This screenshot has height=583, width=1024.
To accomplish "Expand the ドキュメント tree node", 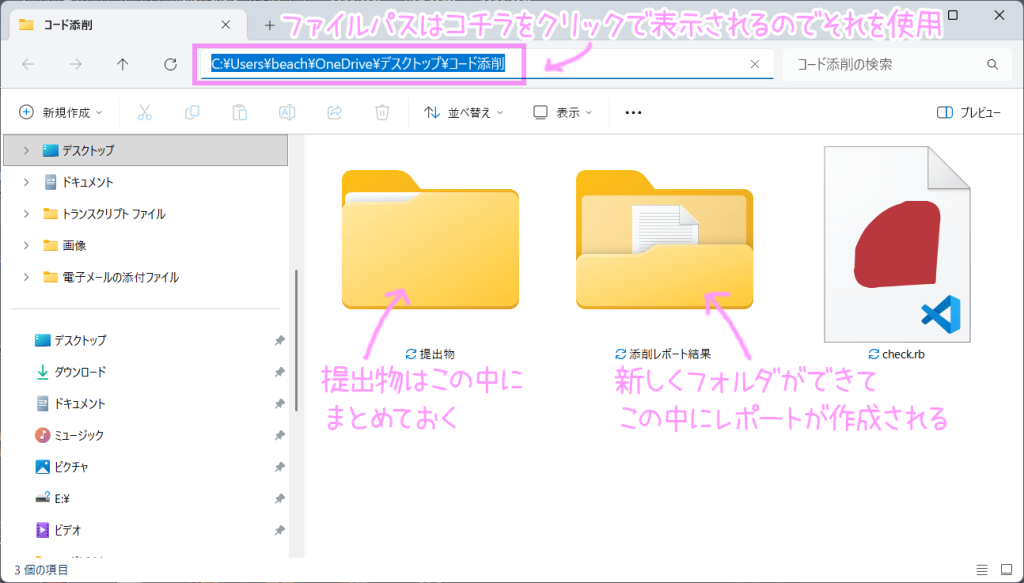I will (x=27, y=182).
